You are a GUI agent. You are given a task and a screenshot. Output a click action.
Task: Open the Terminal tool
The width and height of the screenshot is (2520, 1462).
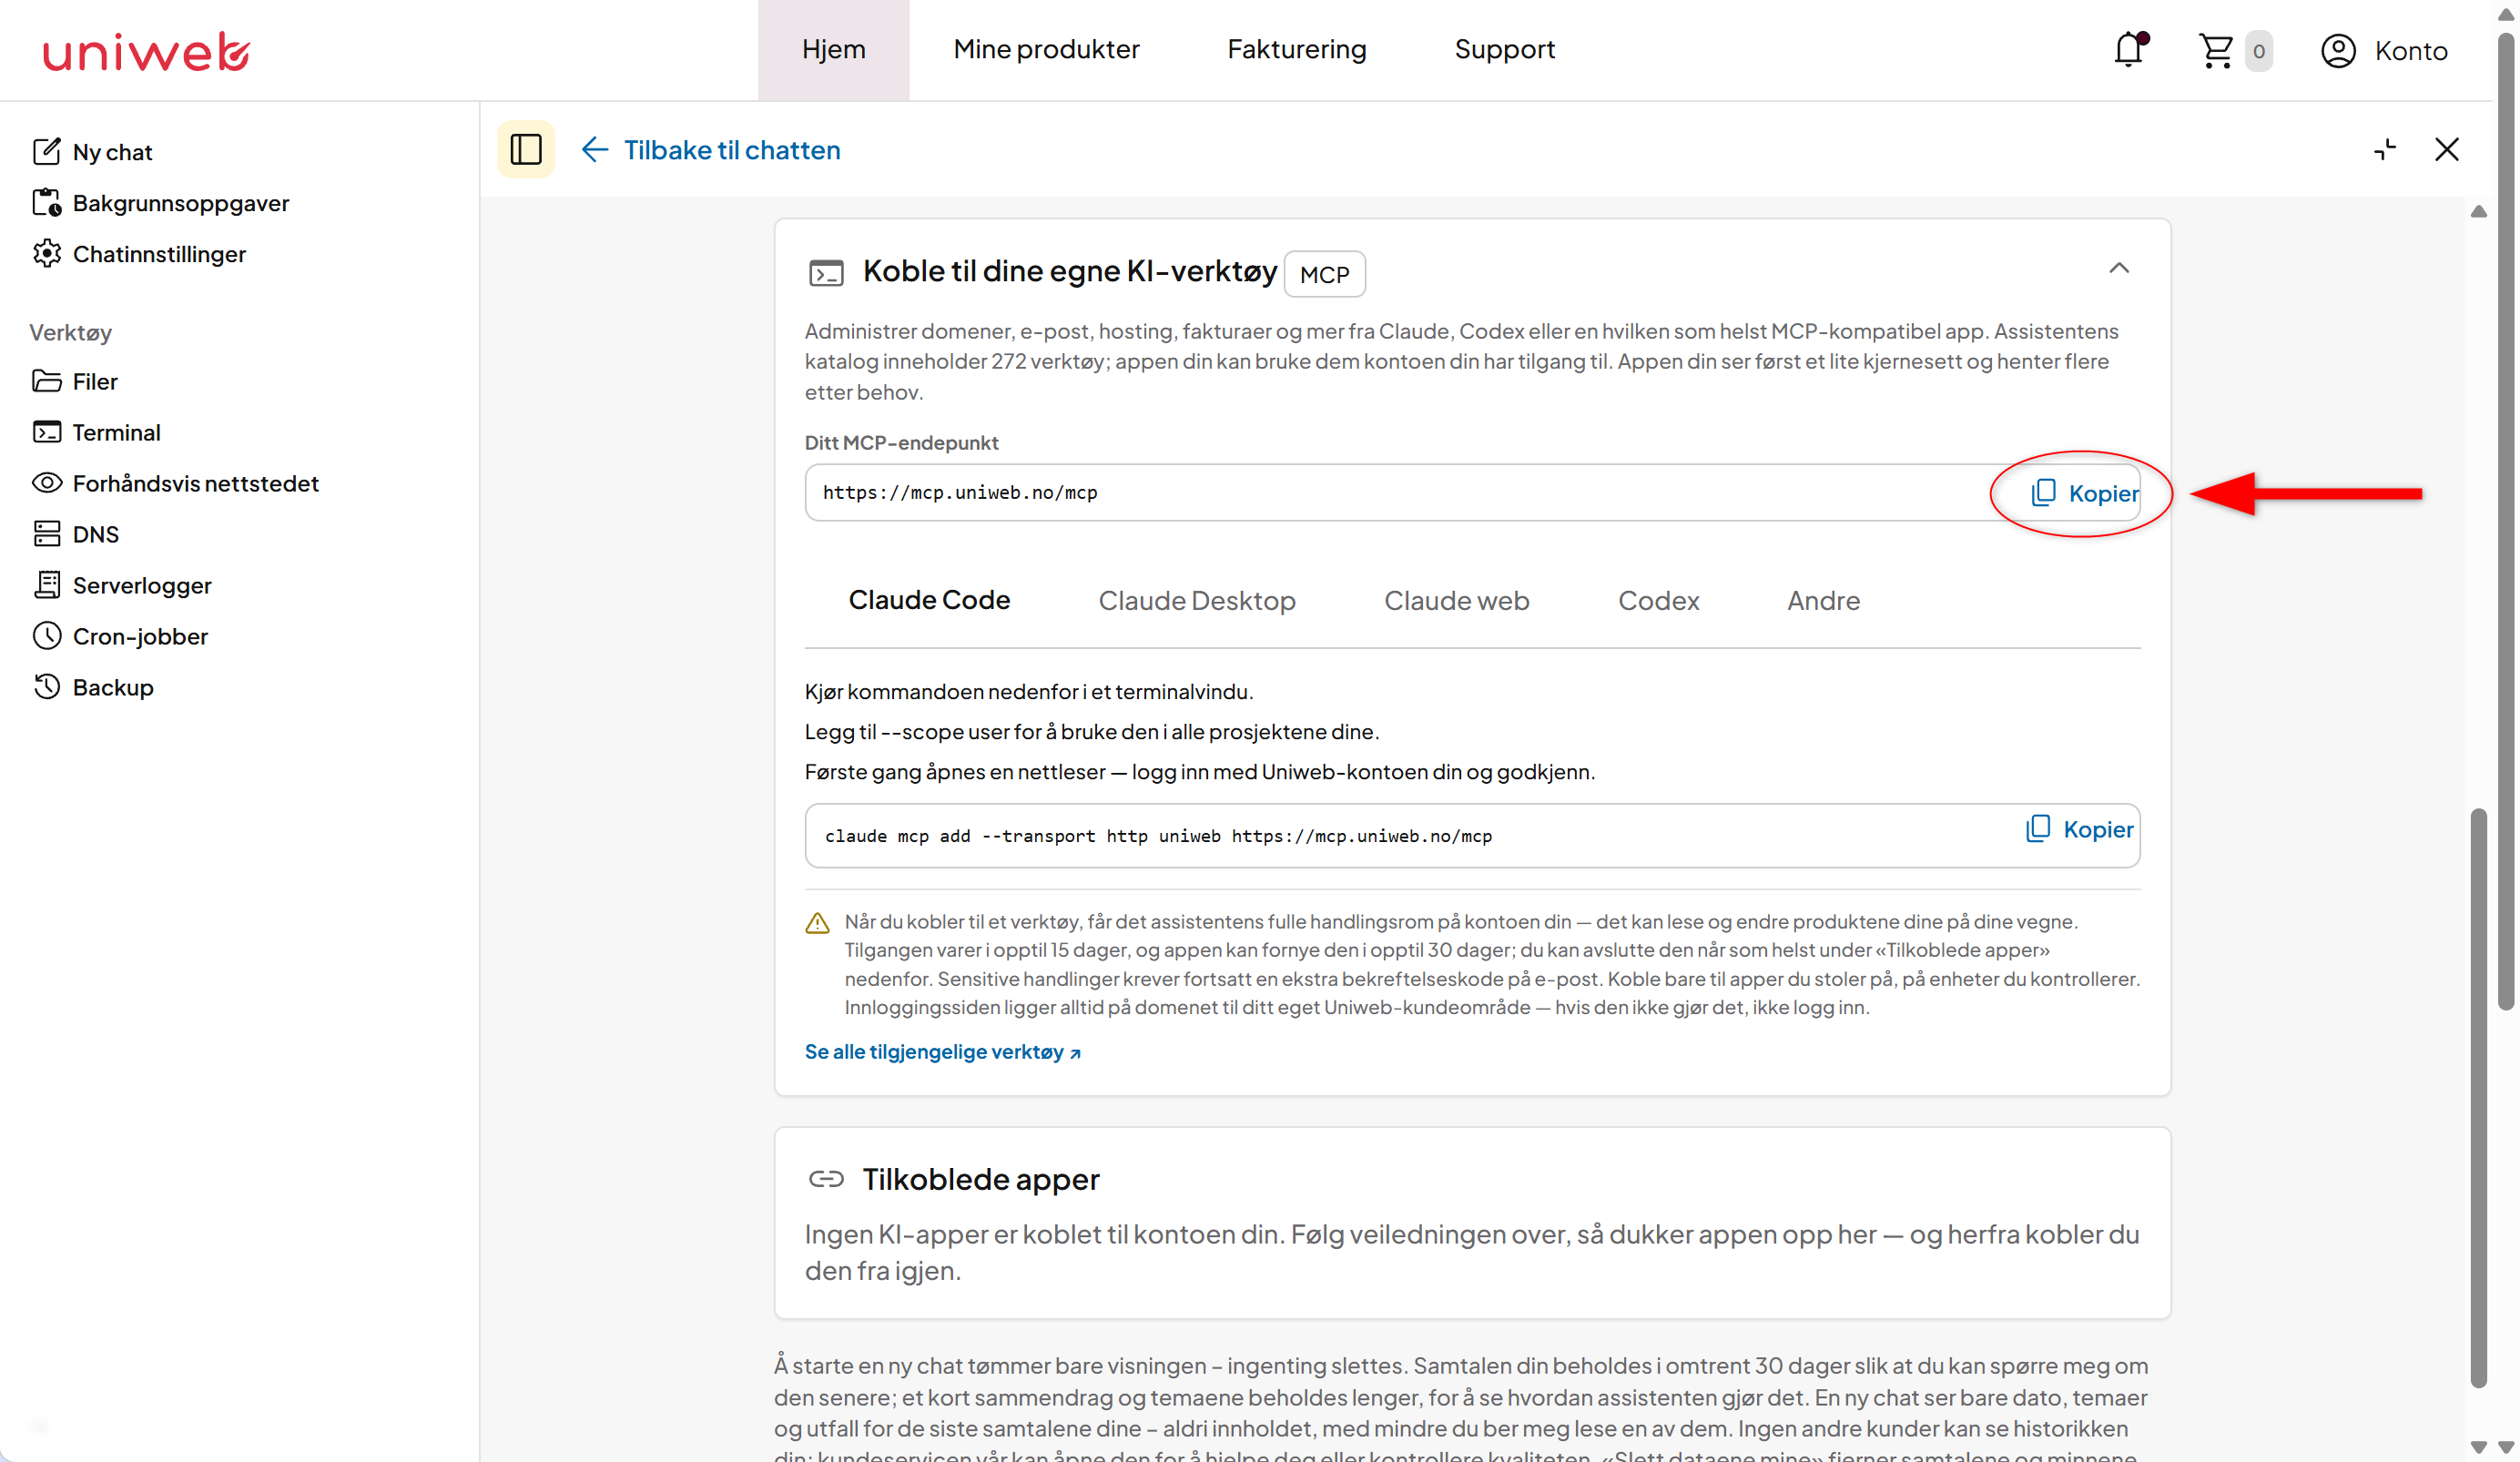pyautogui.click(x=96, y=432)
